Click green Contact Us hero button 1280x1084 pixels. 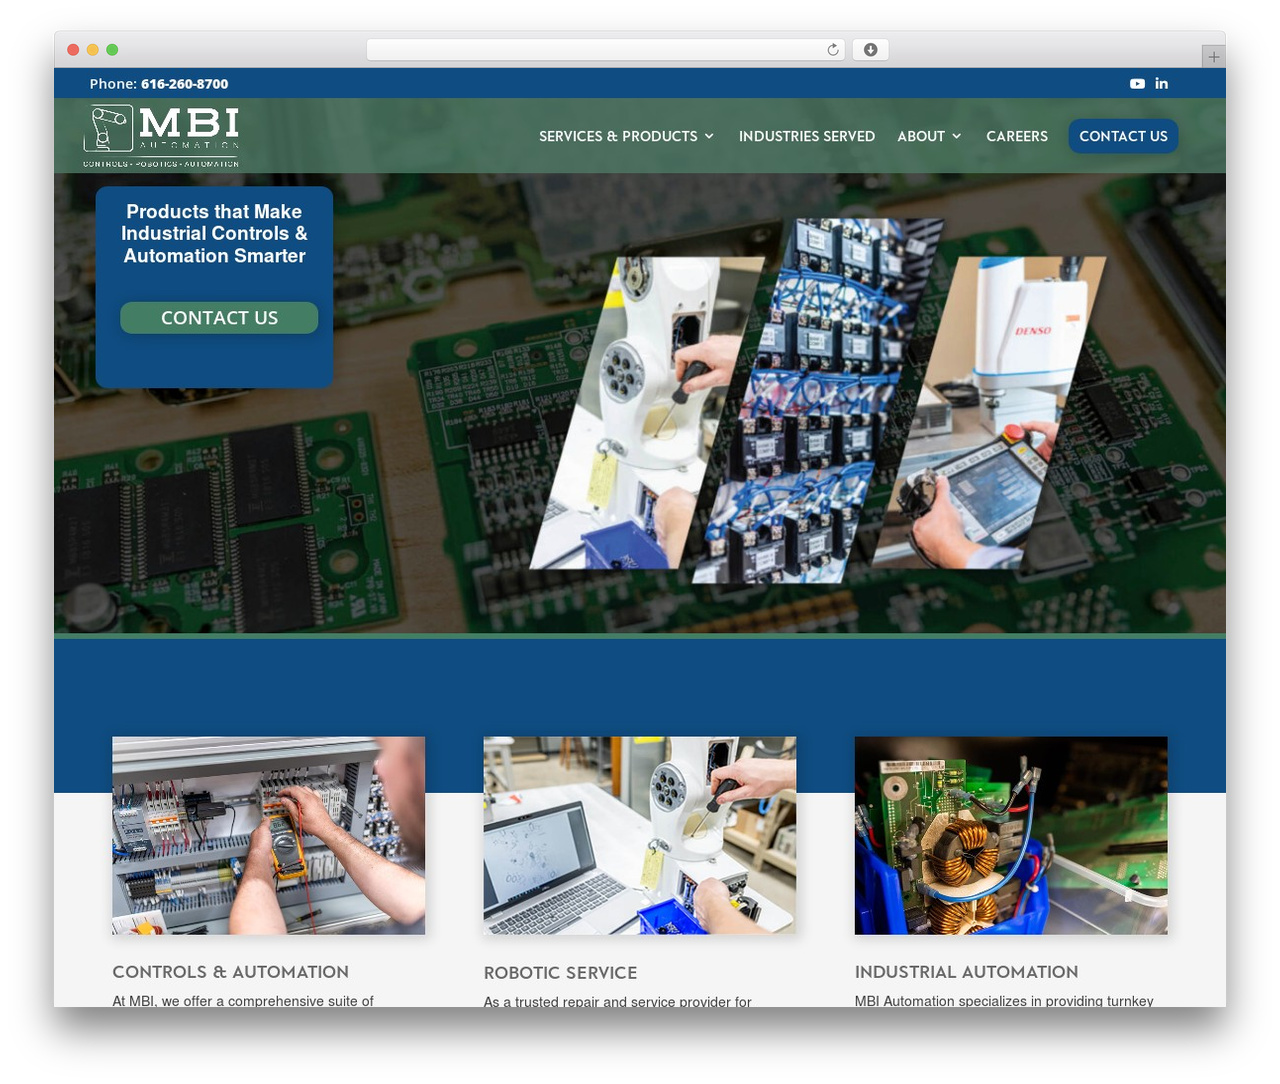tap(219, 318)
